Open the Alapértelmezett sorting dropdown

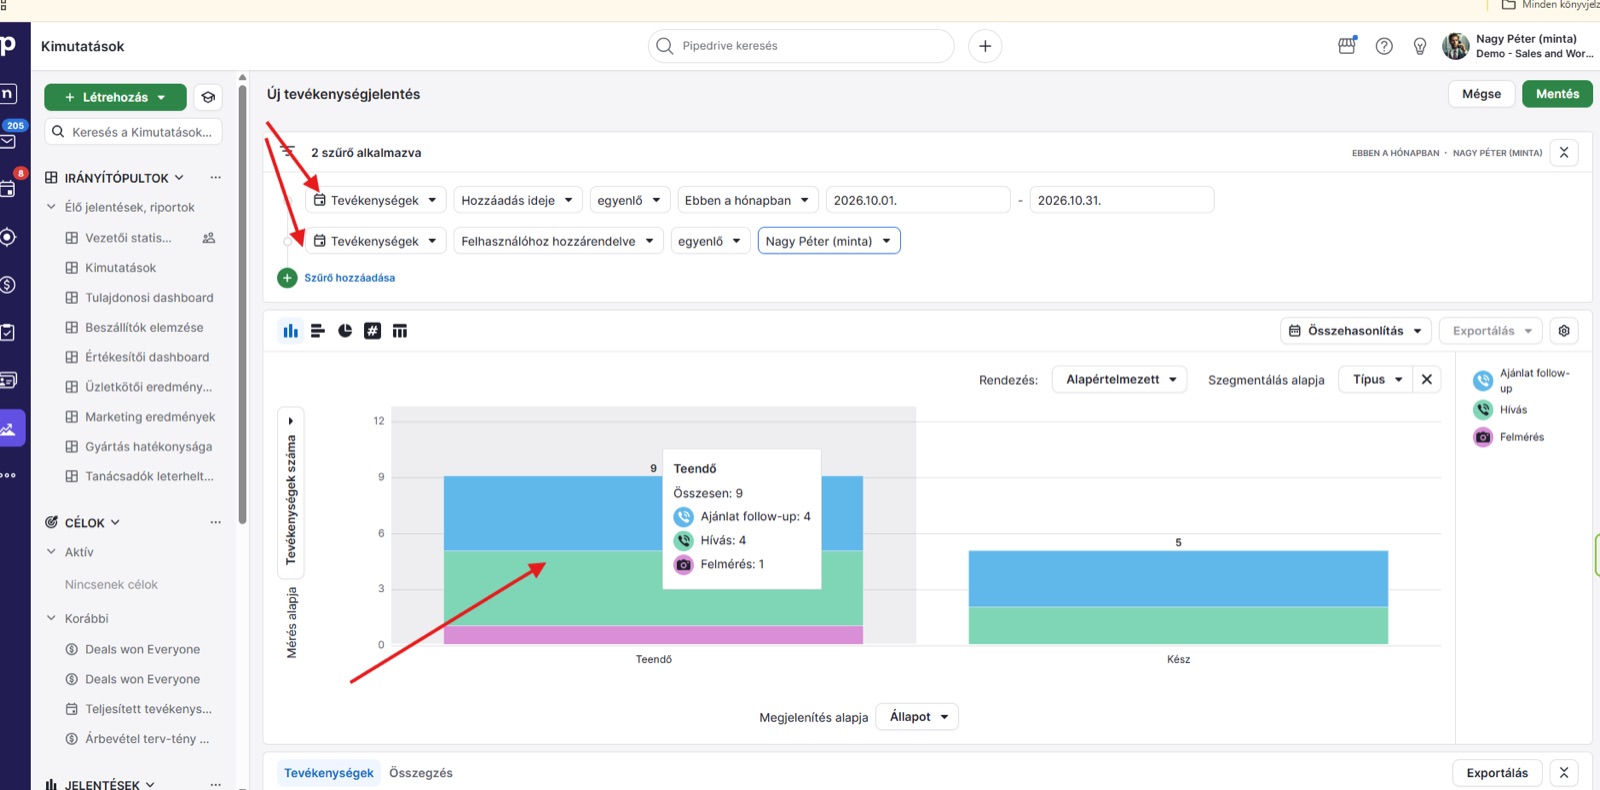[1120, 379]
